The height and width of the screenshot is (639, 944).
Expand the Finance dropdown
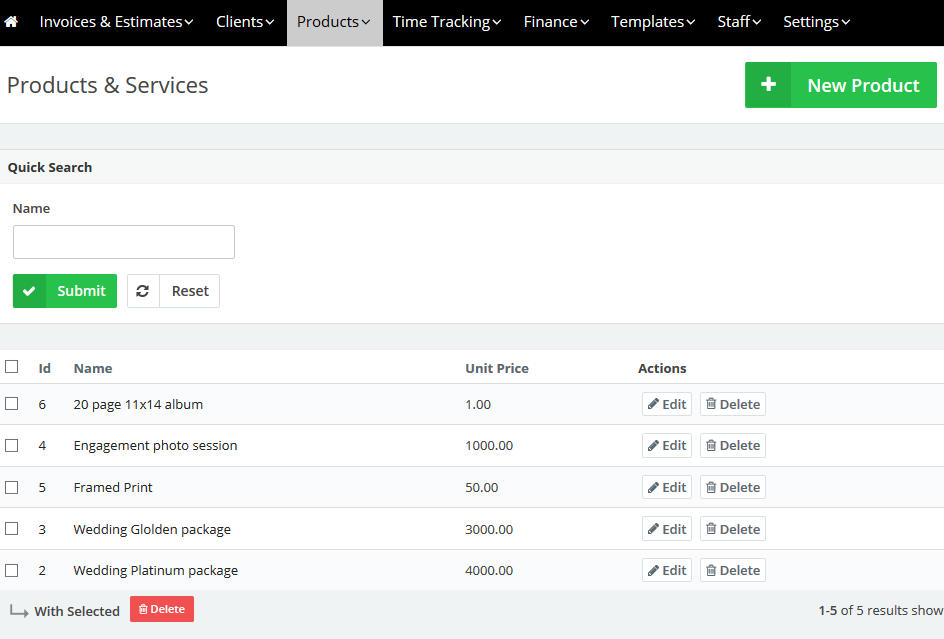point(555,21)
